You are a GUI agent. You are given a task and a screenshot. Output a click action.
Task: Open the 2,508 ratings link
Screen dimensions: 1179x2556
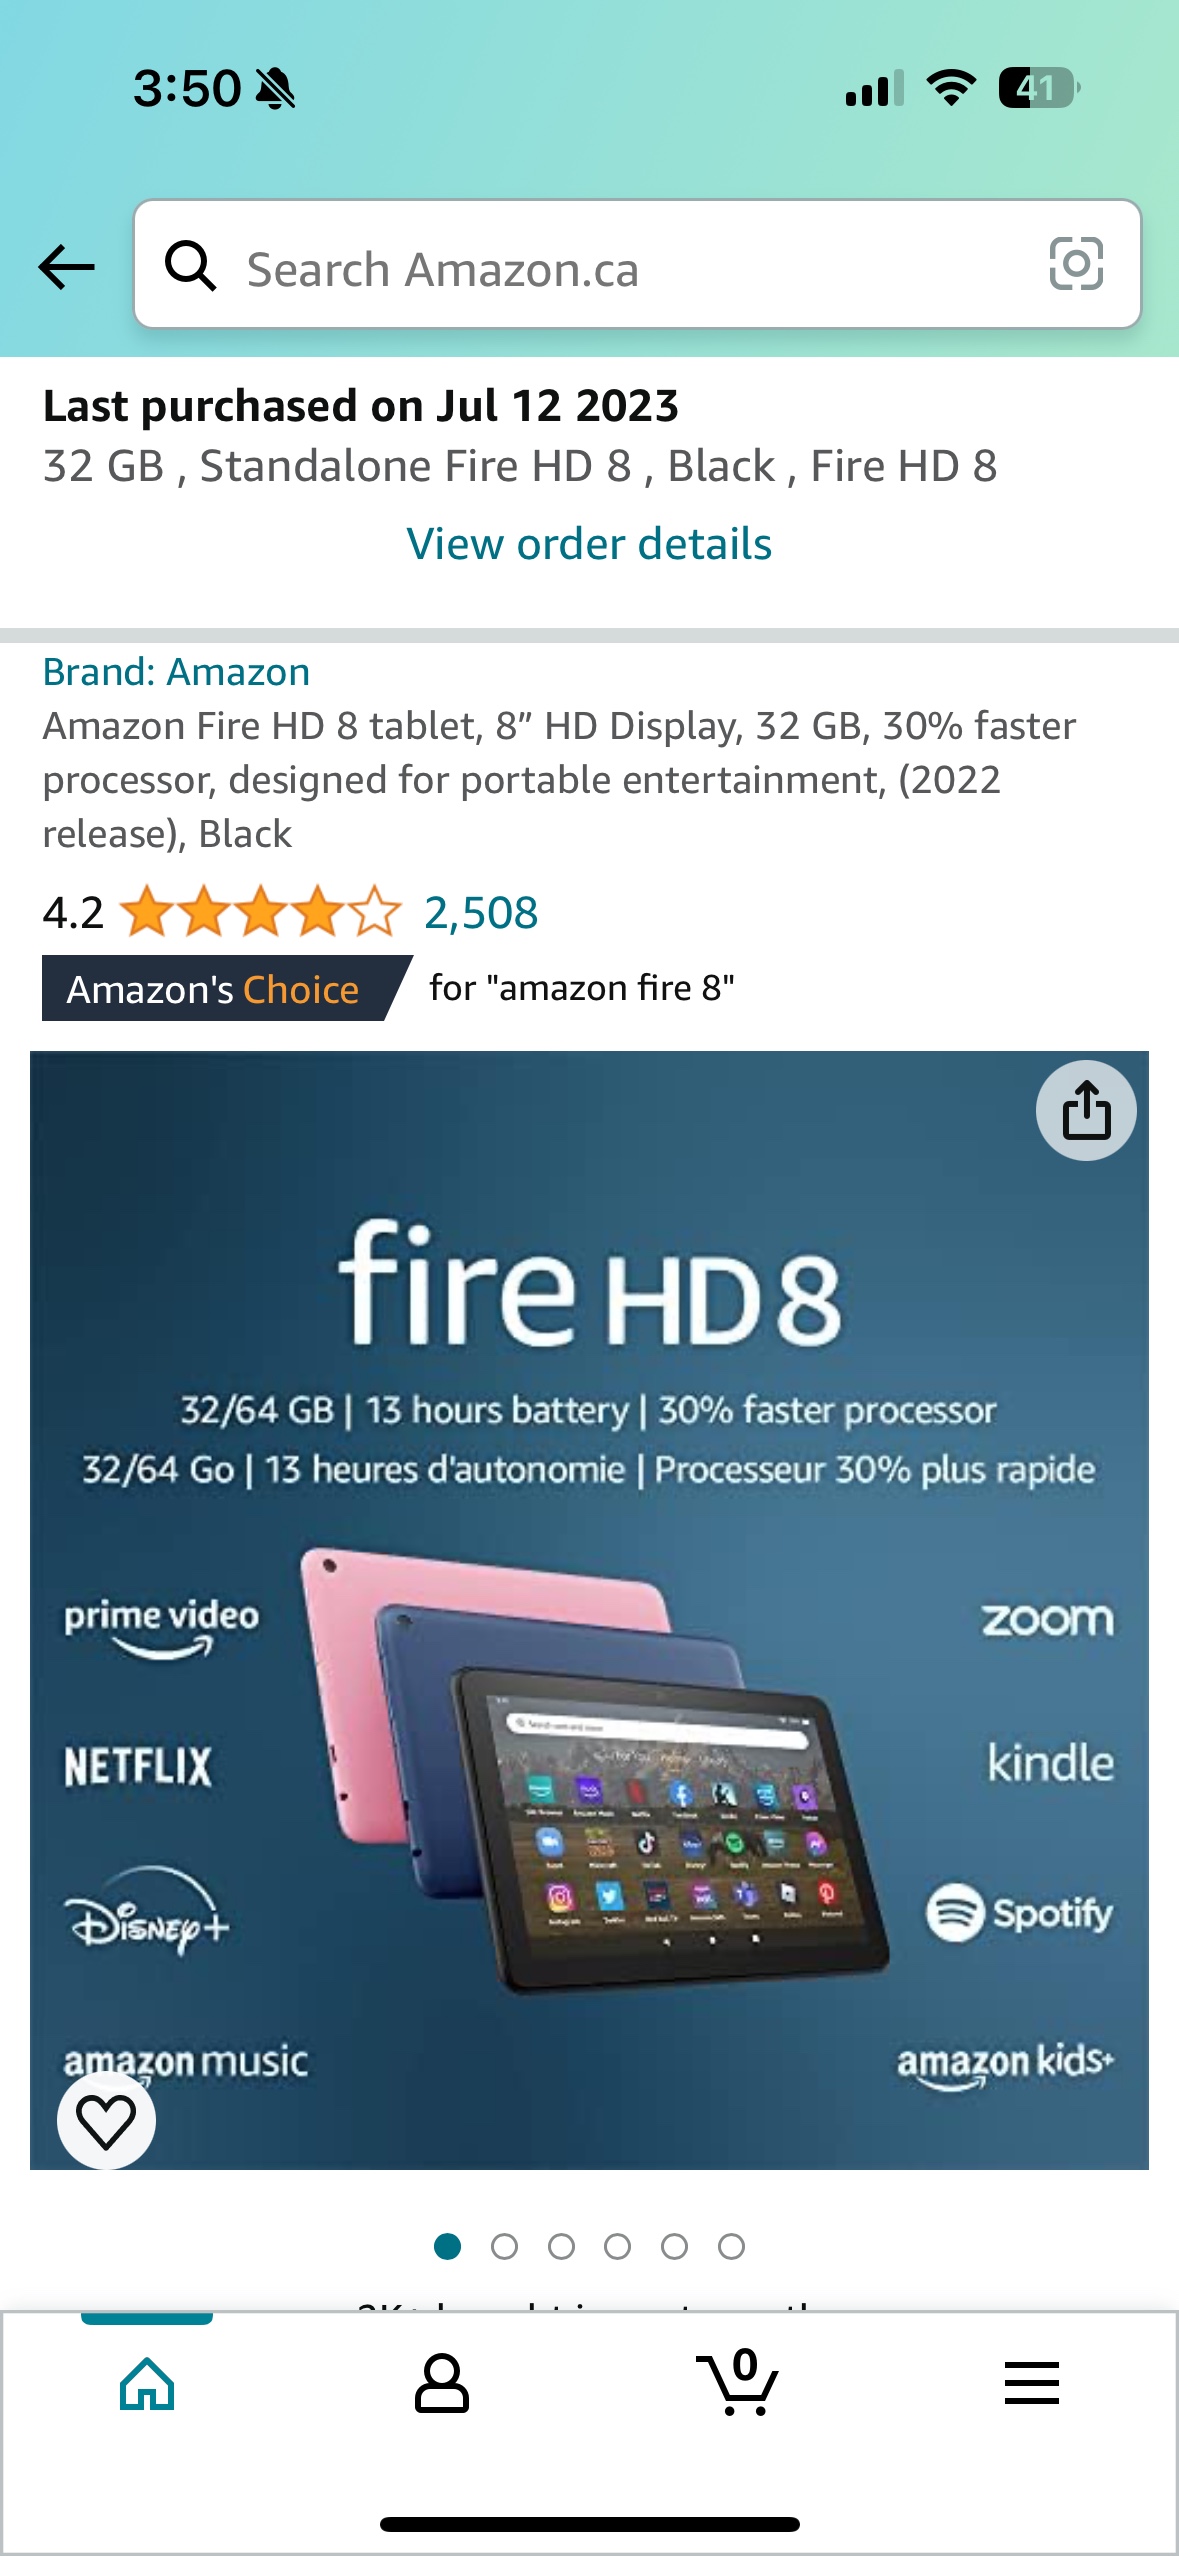(x=481, y=913)
